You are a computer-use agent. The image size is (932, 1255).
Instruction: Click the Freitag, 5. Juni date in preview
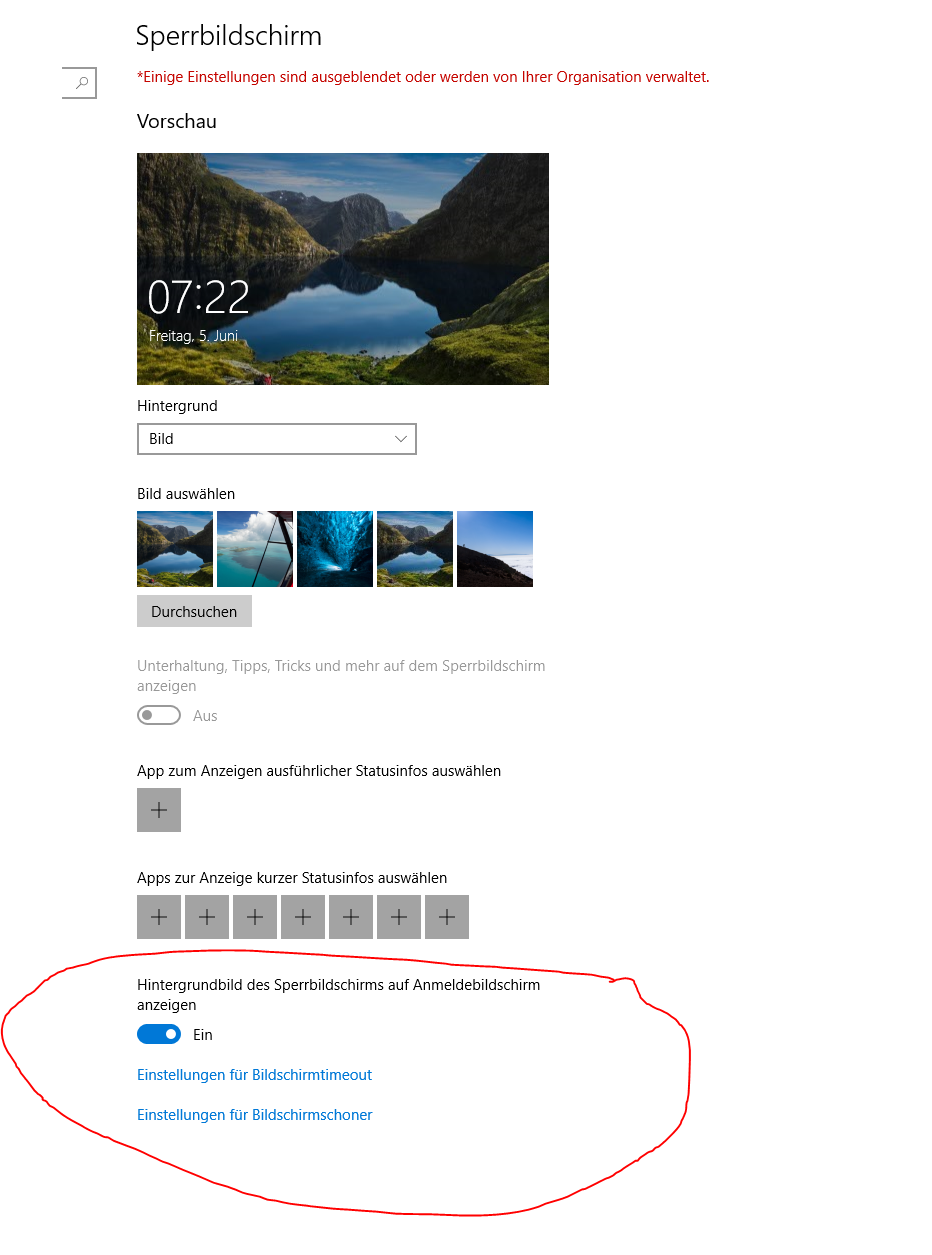point(193,336)
